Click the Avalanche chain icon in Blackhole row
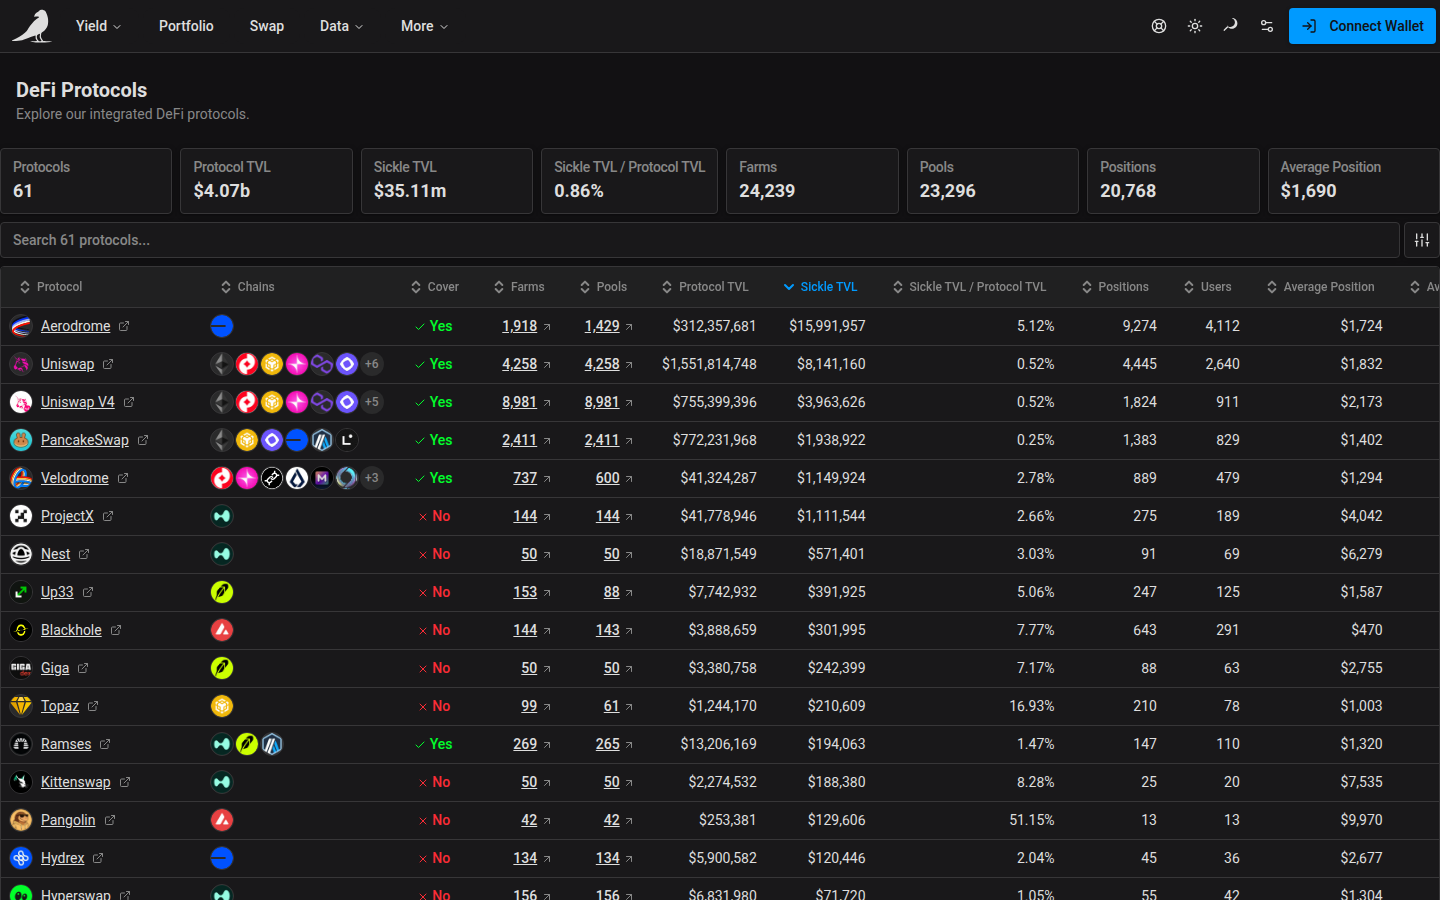The width and height of the screenshot is (1440, 900). [222, 630]
